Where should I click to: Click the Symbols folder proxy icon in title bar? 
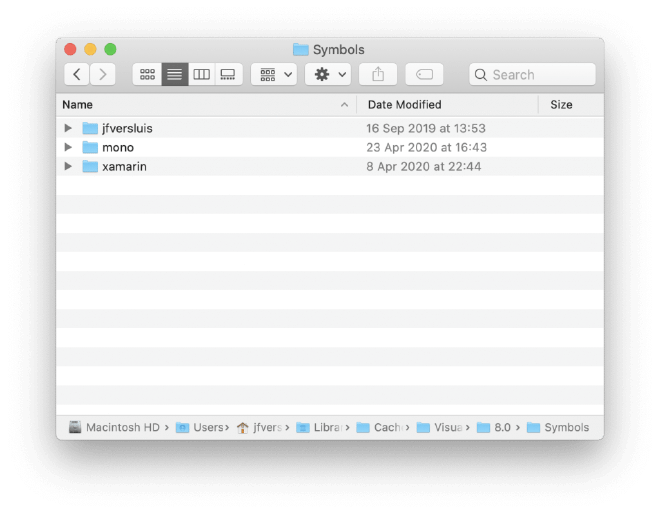click(301, 50)
